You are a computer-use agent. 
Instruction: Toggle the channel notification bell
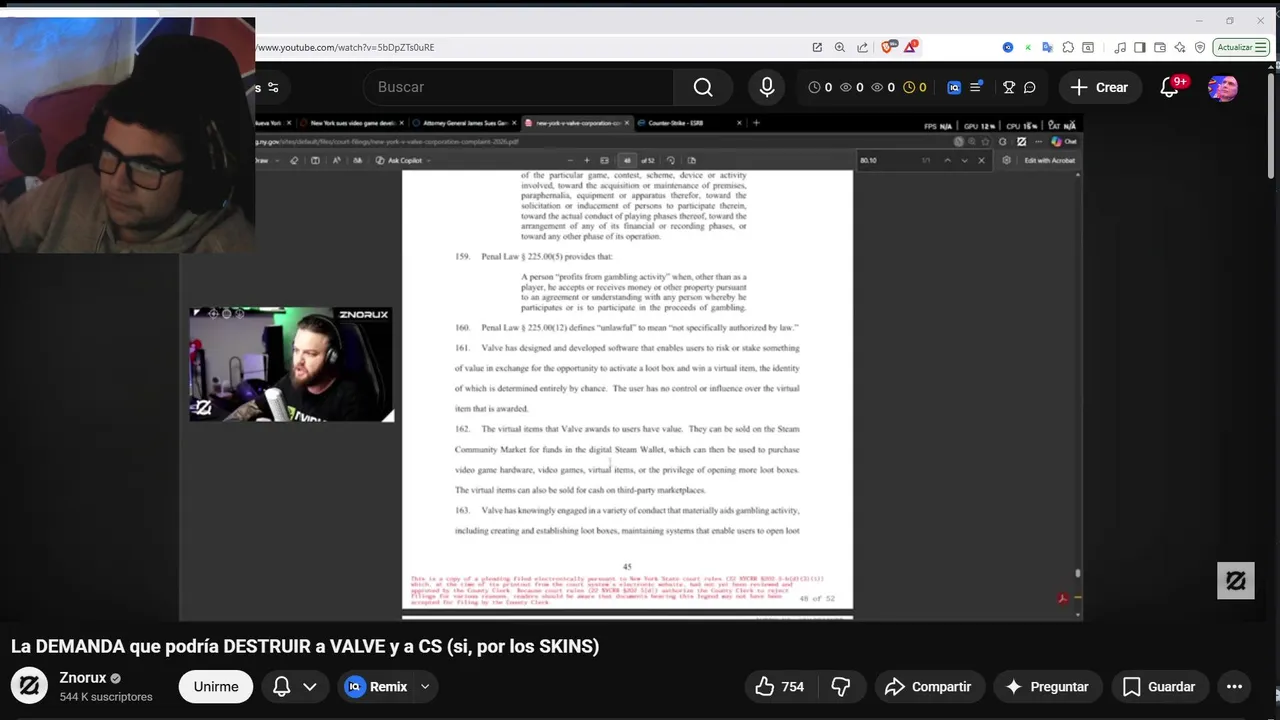coord(282,686)
